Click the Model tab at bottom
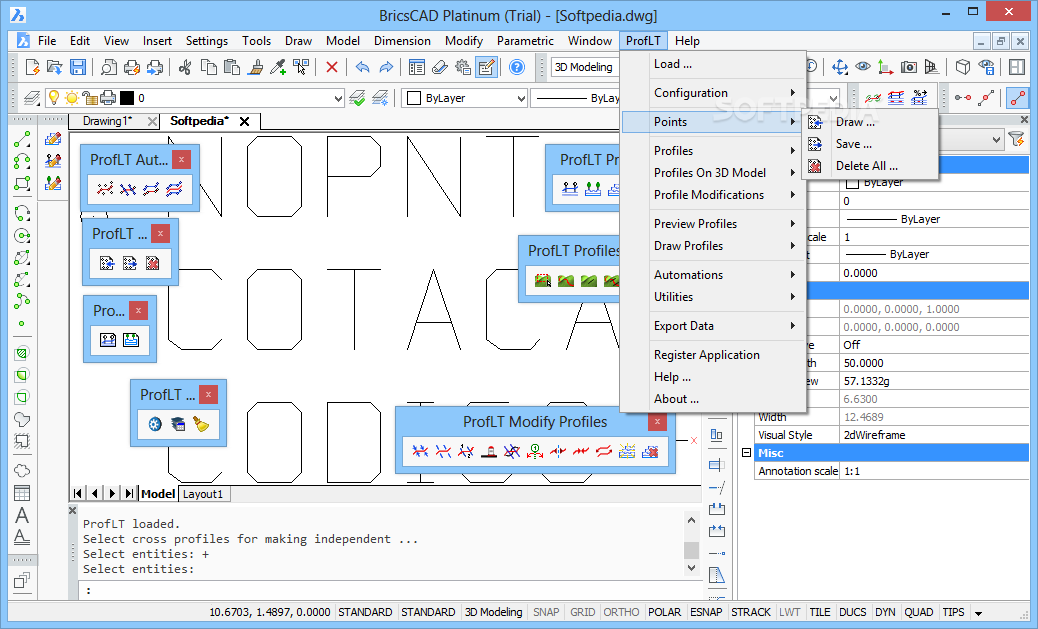Screen dimensions: 1038x629 click(158, 494)
